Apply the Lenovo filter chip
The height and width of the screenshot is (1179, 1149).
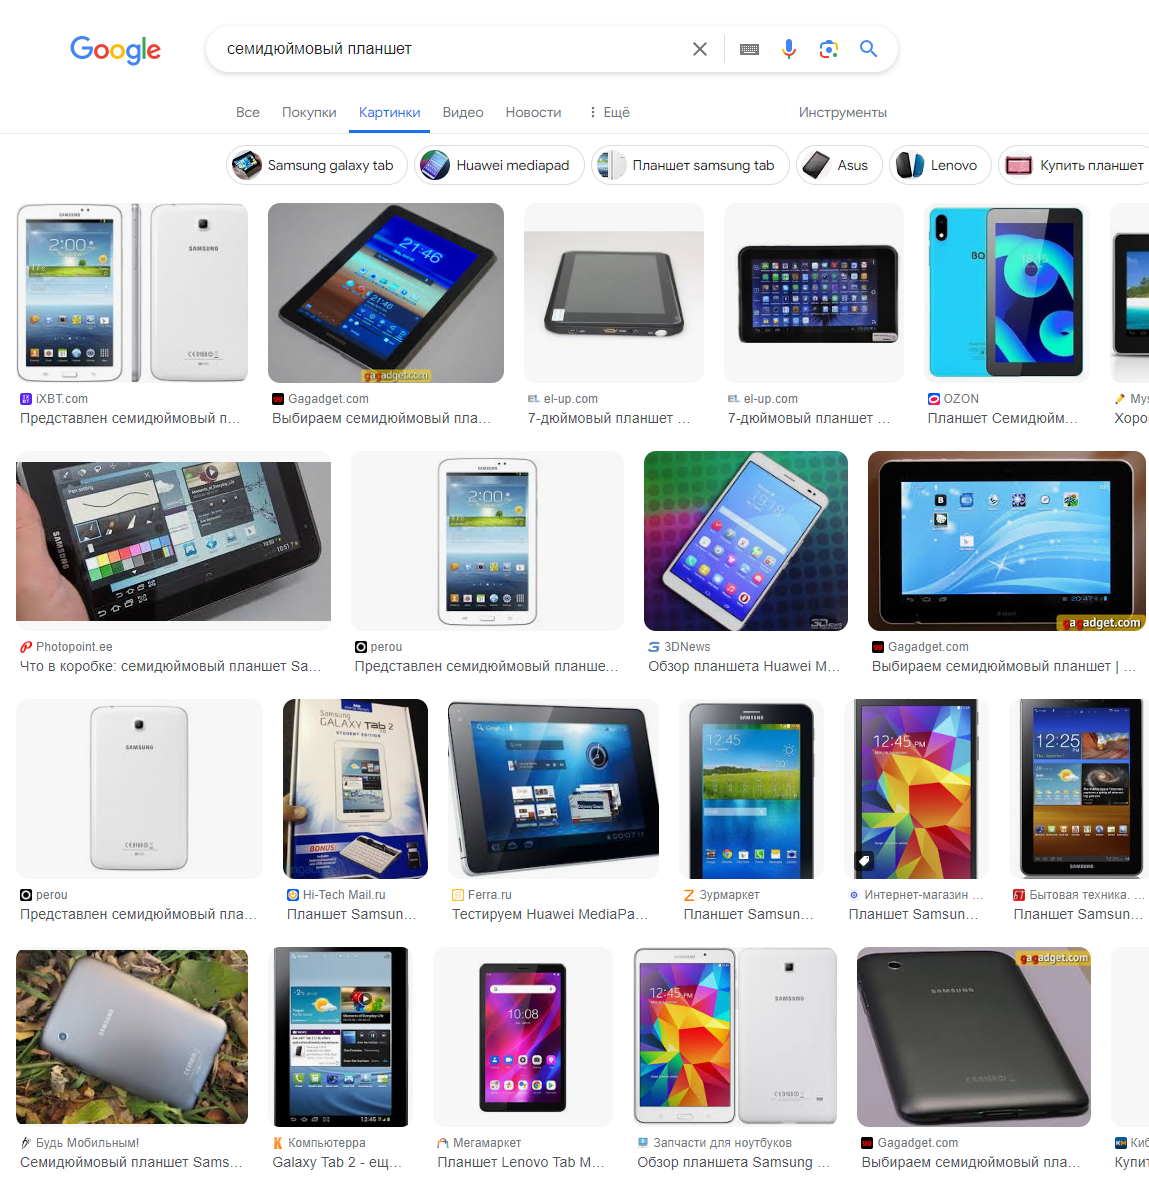[x=940, y=165]
